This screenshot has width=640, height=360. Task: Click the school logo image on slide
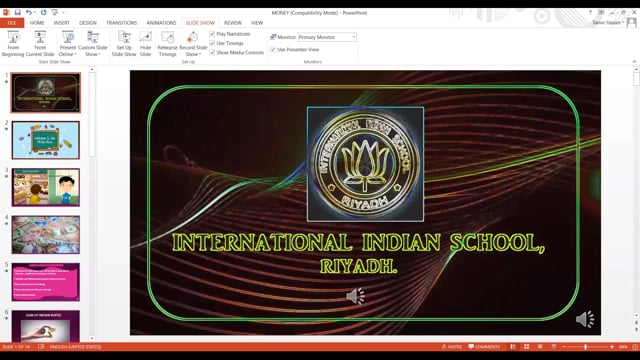coord(365,164)
